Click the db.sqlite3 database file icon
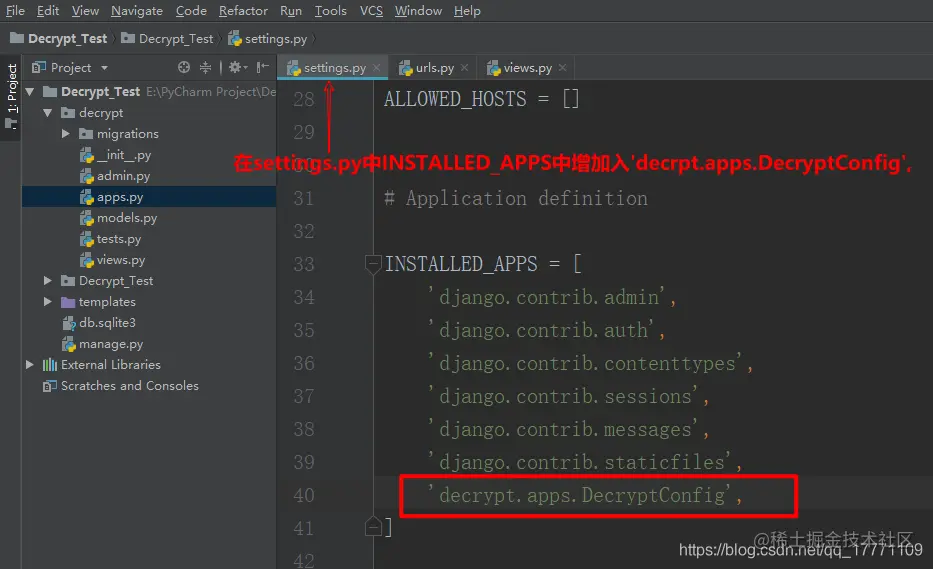The height and width of the screenshot is (569, 933). pos(69,323)
